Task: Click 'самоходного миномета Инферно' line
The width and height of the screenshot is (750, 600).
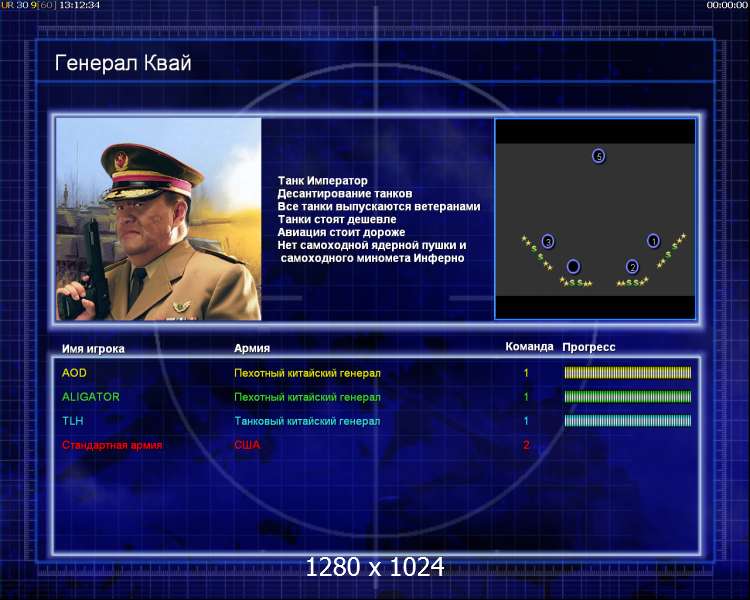Action: (x=373, y=258)
